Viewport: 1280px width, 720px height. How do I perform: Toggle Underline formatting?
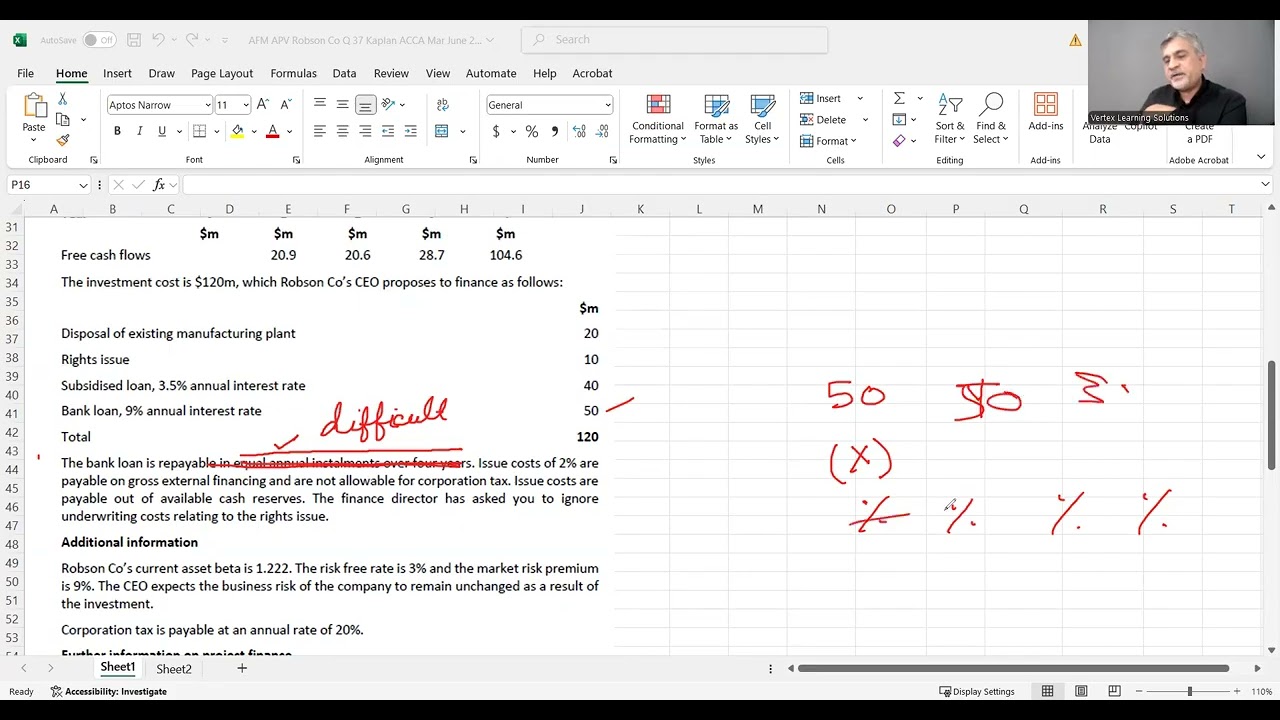tap(161, 132)
